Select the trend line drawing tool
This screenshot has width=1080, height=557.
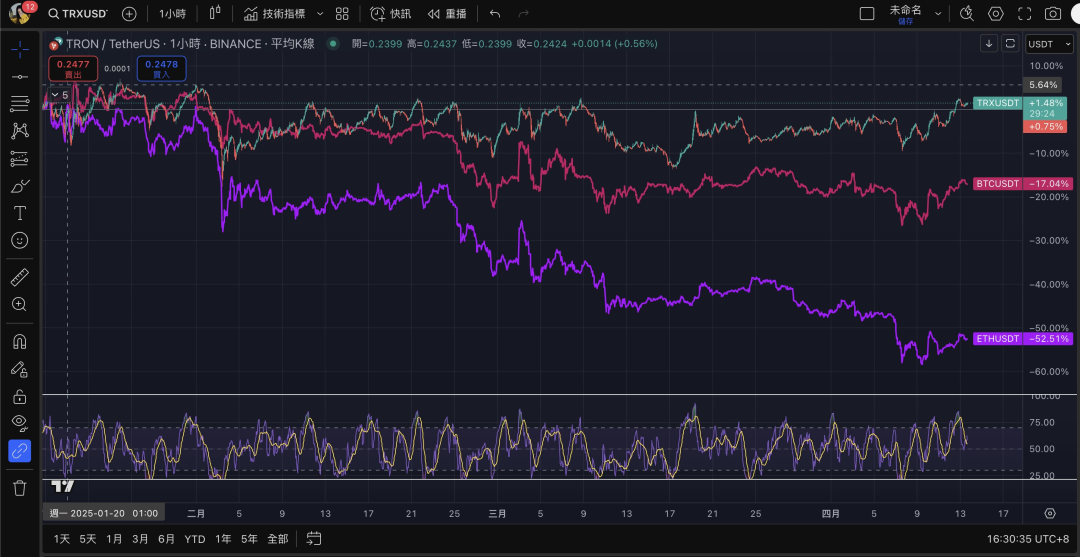[x=20, y=76]
